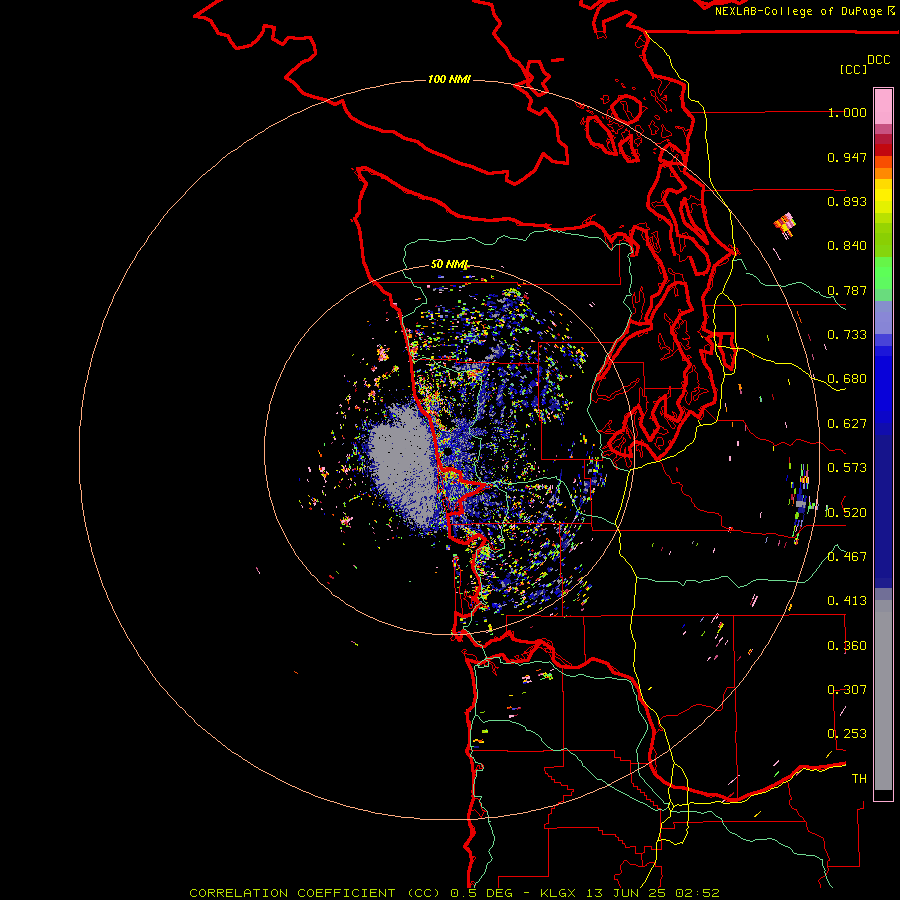Select the 1.000 scale value
900x900 pixels.
click(x=847, y=112)
